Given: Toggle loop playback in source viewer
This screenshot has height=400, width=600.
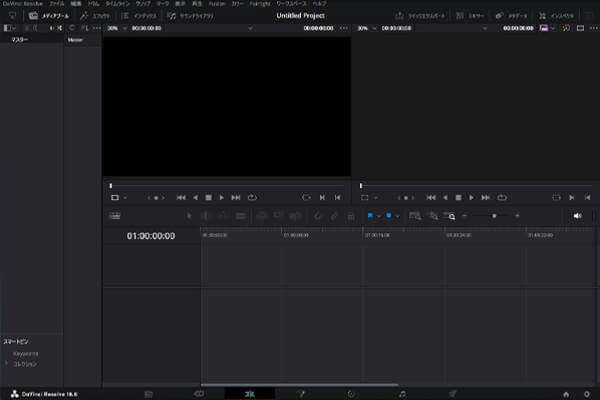Looking at the screenshot, I should click(x=252, y=198).
